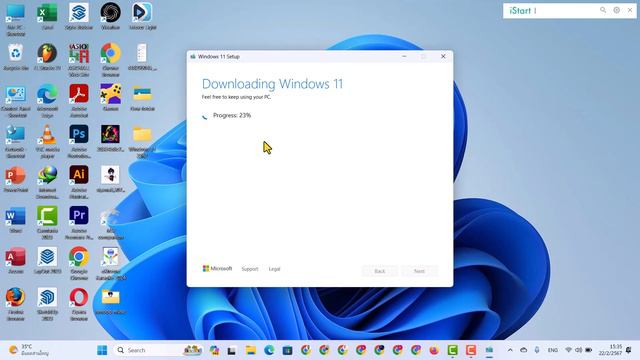Select the Style Builder desktop shortcut
Viewport: 640px width, 360px height.
(x=79, y=16)
